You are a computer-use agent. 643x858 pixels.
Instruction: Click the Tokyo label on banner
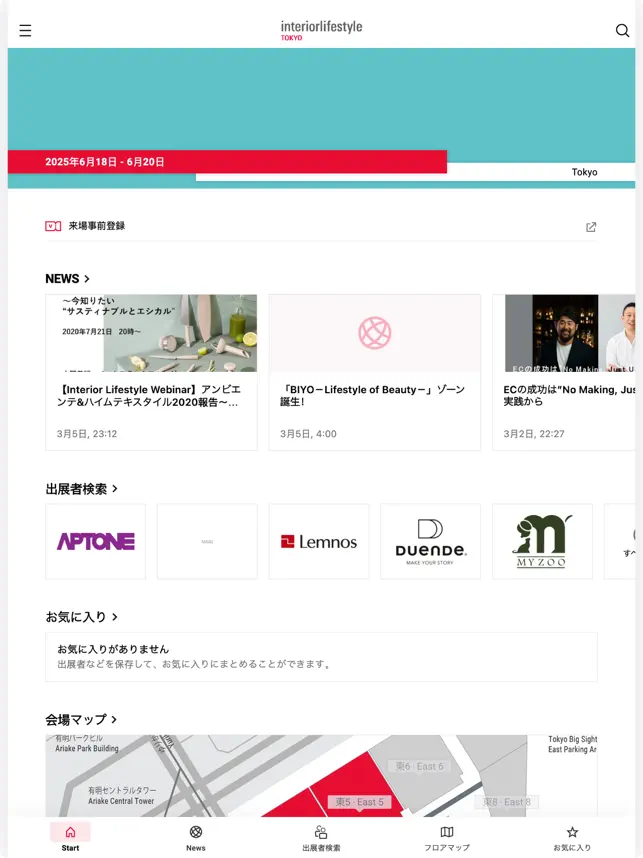pos(584,172)
